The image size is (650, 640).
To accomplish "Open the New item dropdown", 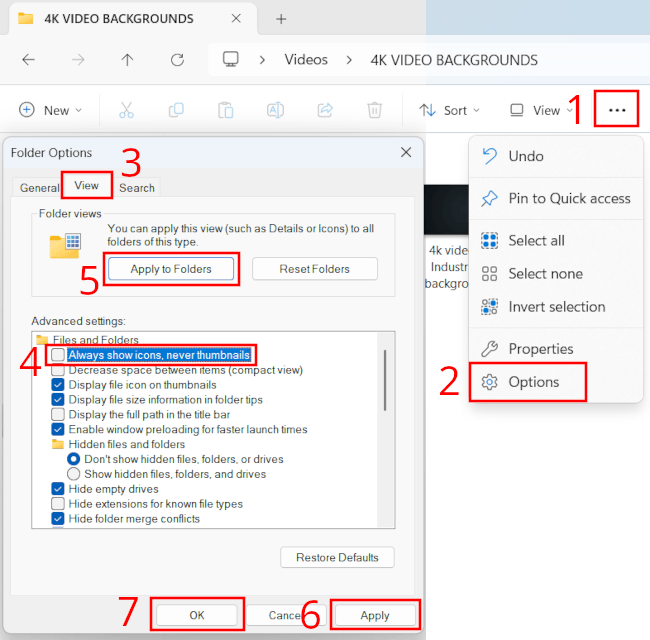I will pos(51,110).
